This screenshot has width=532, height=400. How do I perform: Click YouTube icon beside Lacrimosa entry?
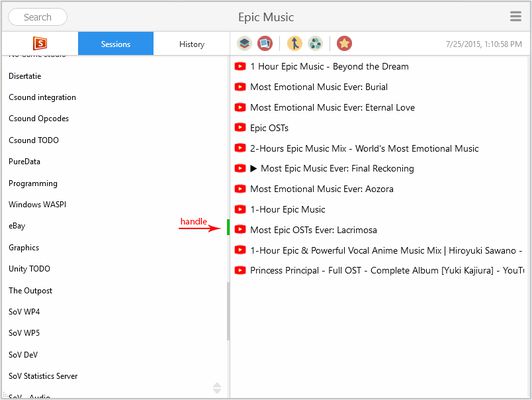[240, 230]
